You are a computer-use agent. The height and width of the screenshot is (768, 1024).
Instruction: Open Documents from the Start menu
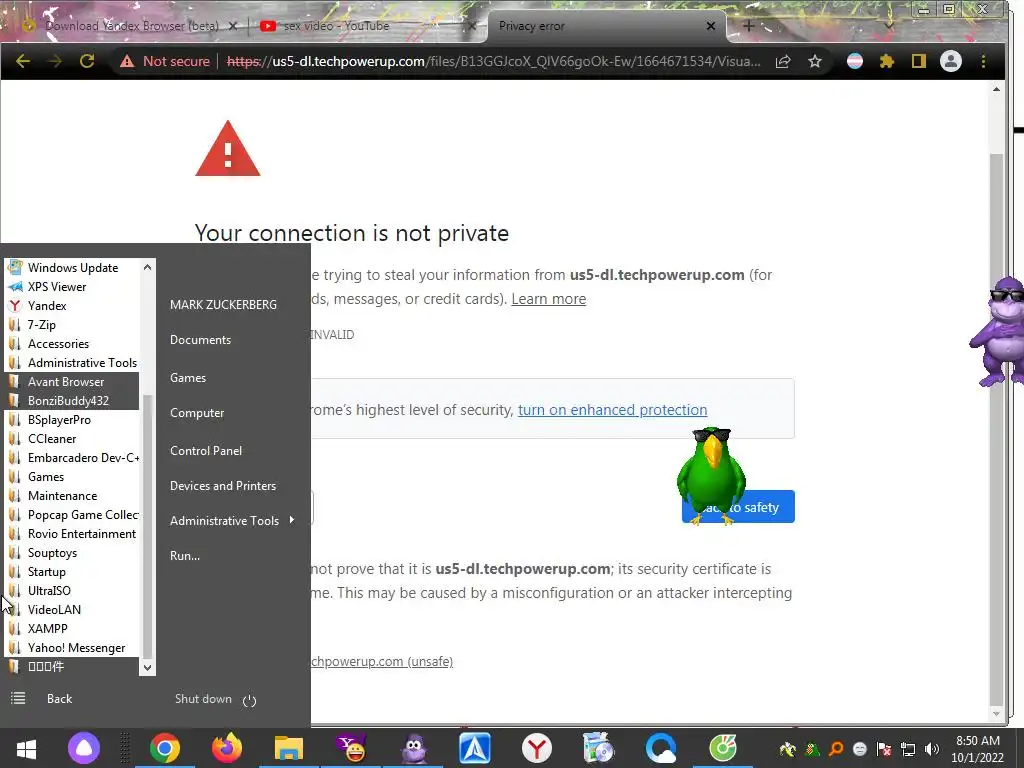pyautogui.click(x=200, y=340)
